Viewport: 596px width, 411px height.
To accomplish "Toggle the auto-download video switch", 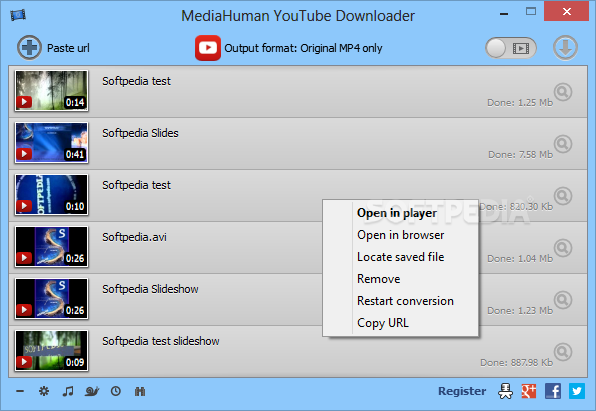I will pos(510,48).
